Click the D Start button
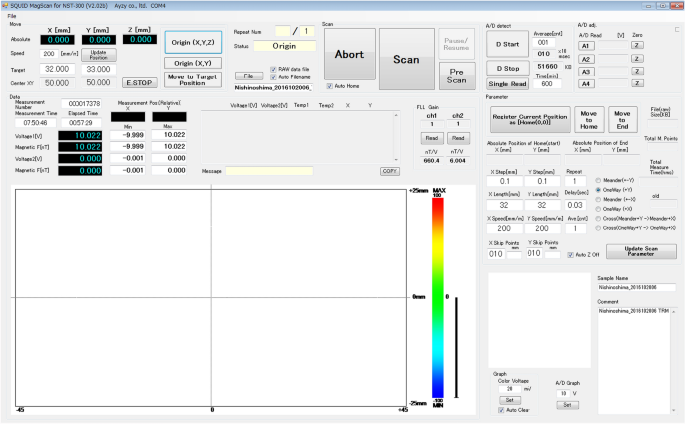The height and width of the screenshot is (424, 685). pos(507,44)
